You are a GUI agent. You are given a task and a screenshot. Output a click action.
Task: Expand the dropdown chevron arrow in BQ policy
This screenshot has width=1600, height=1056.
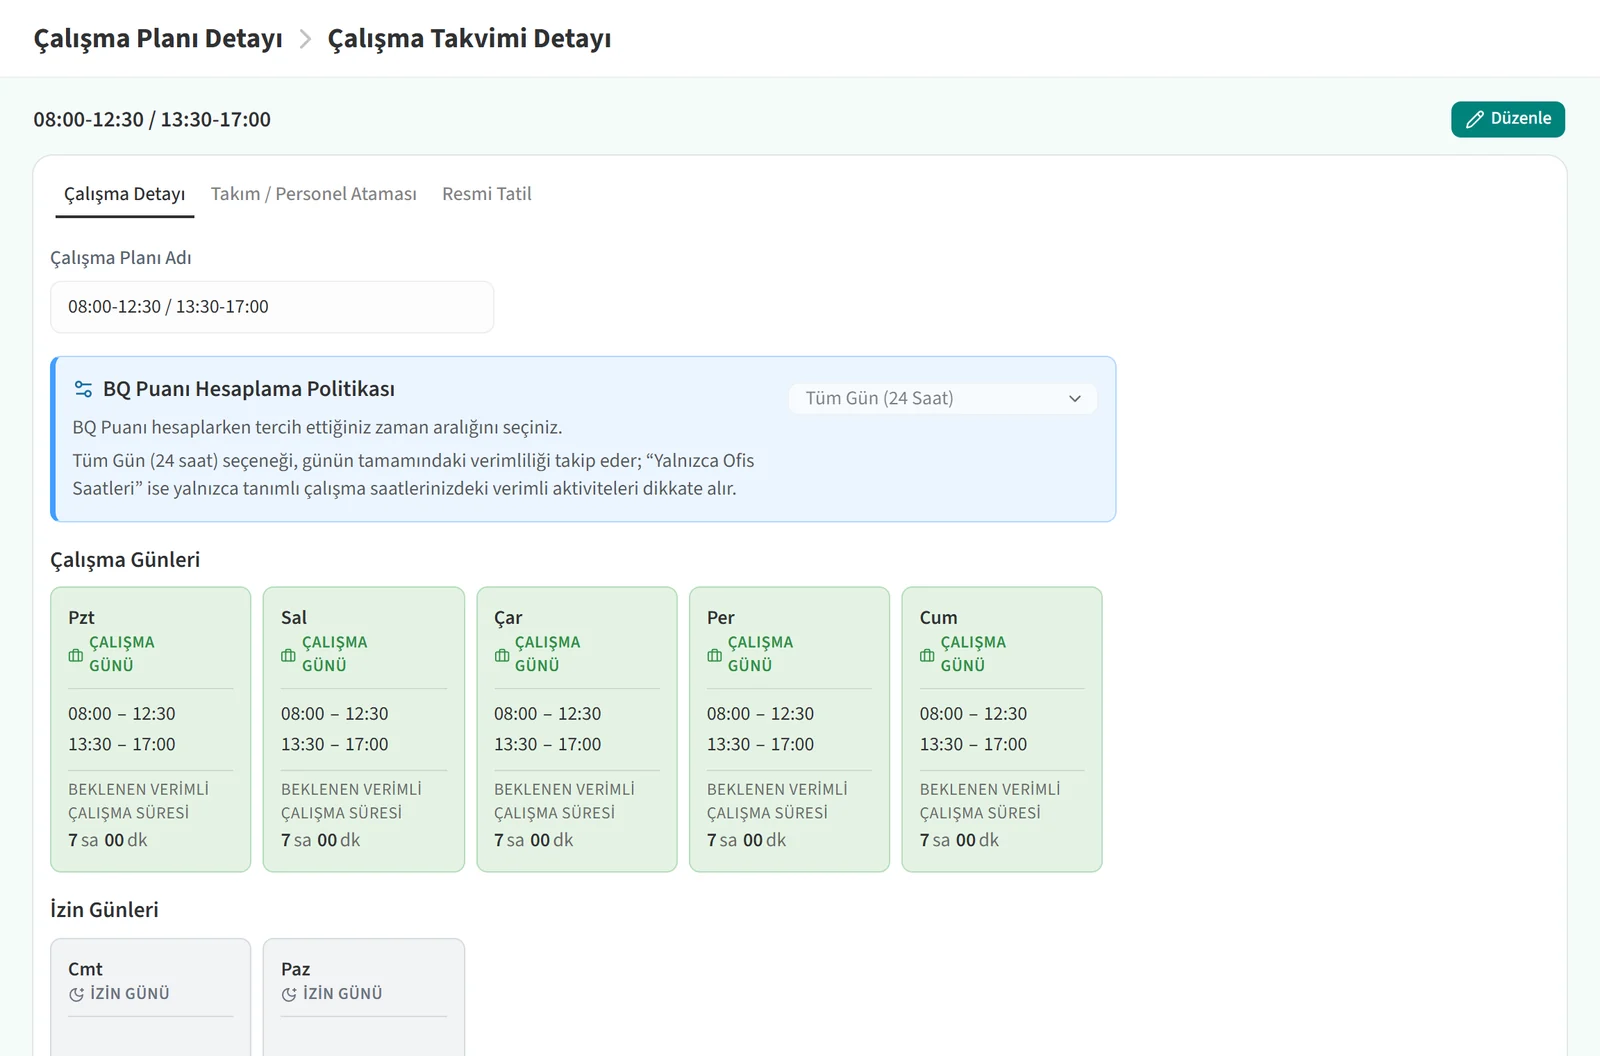1075,398
